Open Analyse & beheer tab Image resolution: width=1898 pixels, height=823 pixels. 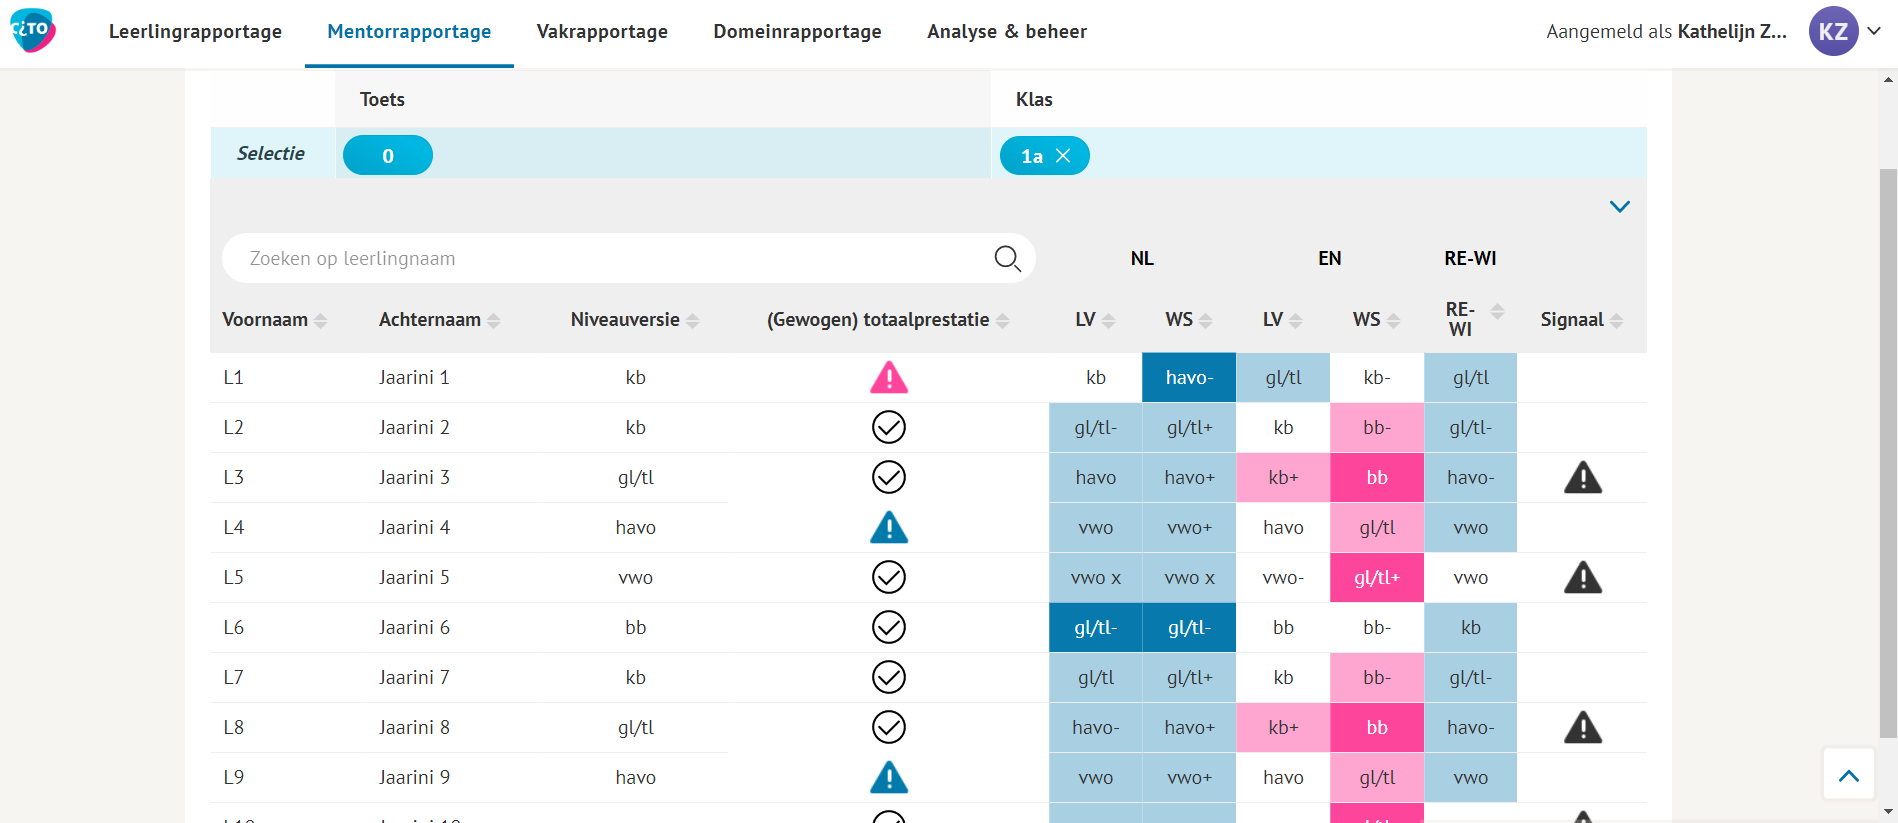1007,31
